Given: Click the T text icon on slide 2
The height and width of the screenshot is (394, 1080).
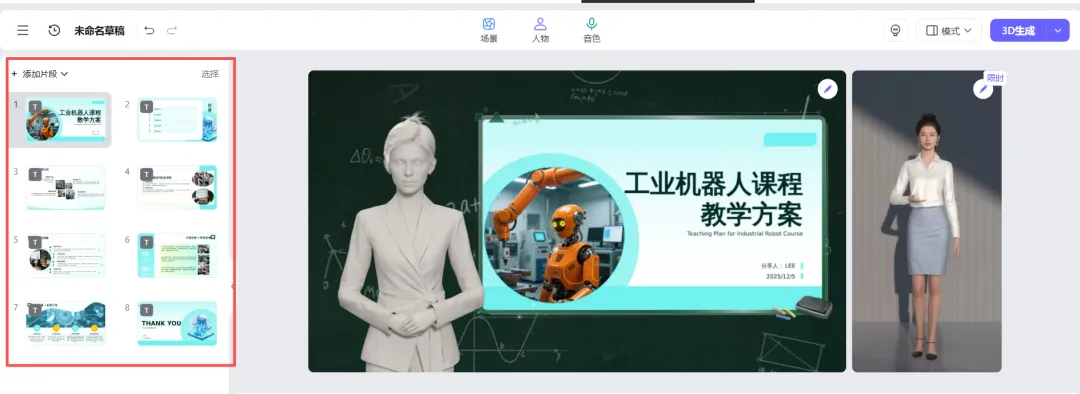Looking at the screenshot, I should tap(147, 107).
